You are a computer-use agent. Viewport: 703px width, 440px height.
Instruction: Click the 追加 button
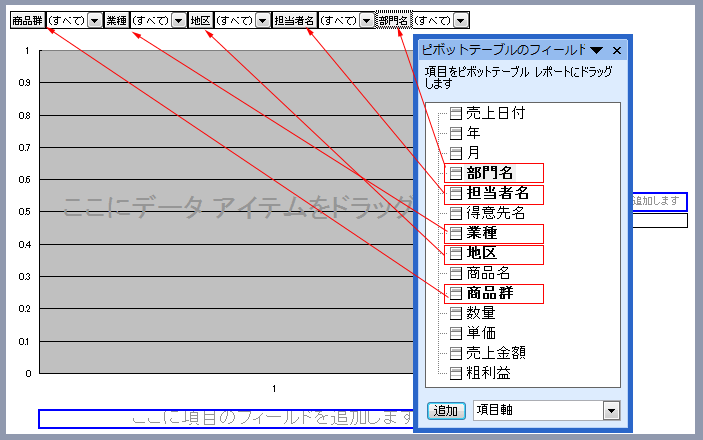pyautogui.click(x=444, y=410)
